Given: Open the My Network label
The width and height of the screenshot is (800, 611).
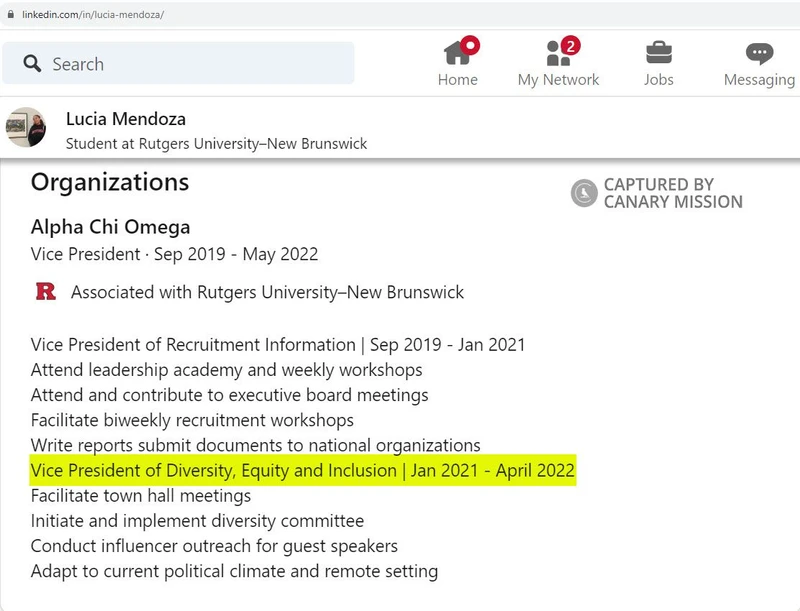Looking at the screenshot, I should 558,80.
